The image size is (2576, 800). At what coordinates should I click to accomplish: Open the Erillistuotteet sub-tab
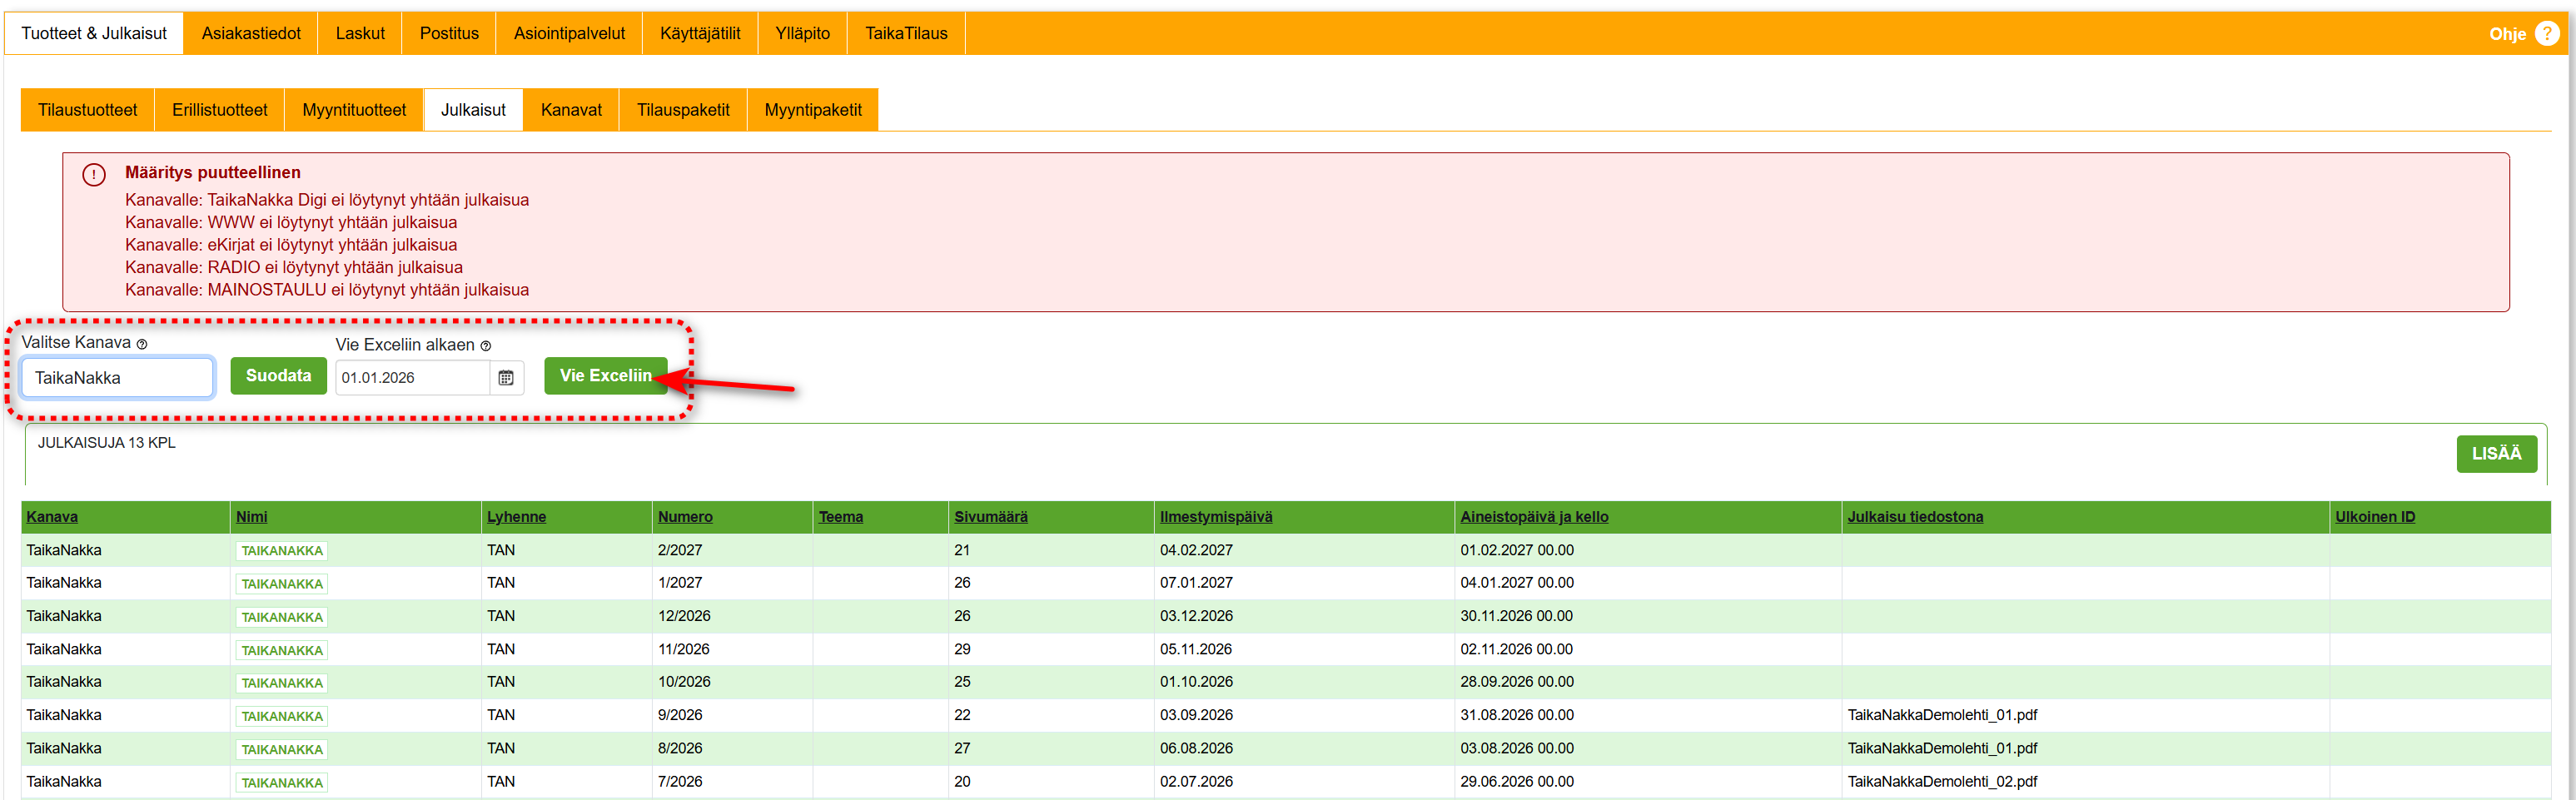pyautogui.click(x=220, y=110)
